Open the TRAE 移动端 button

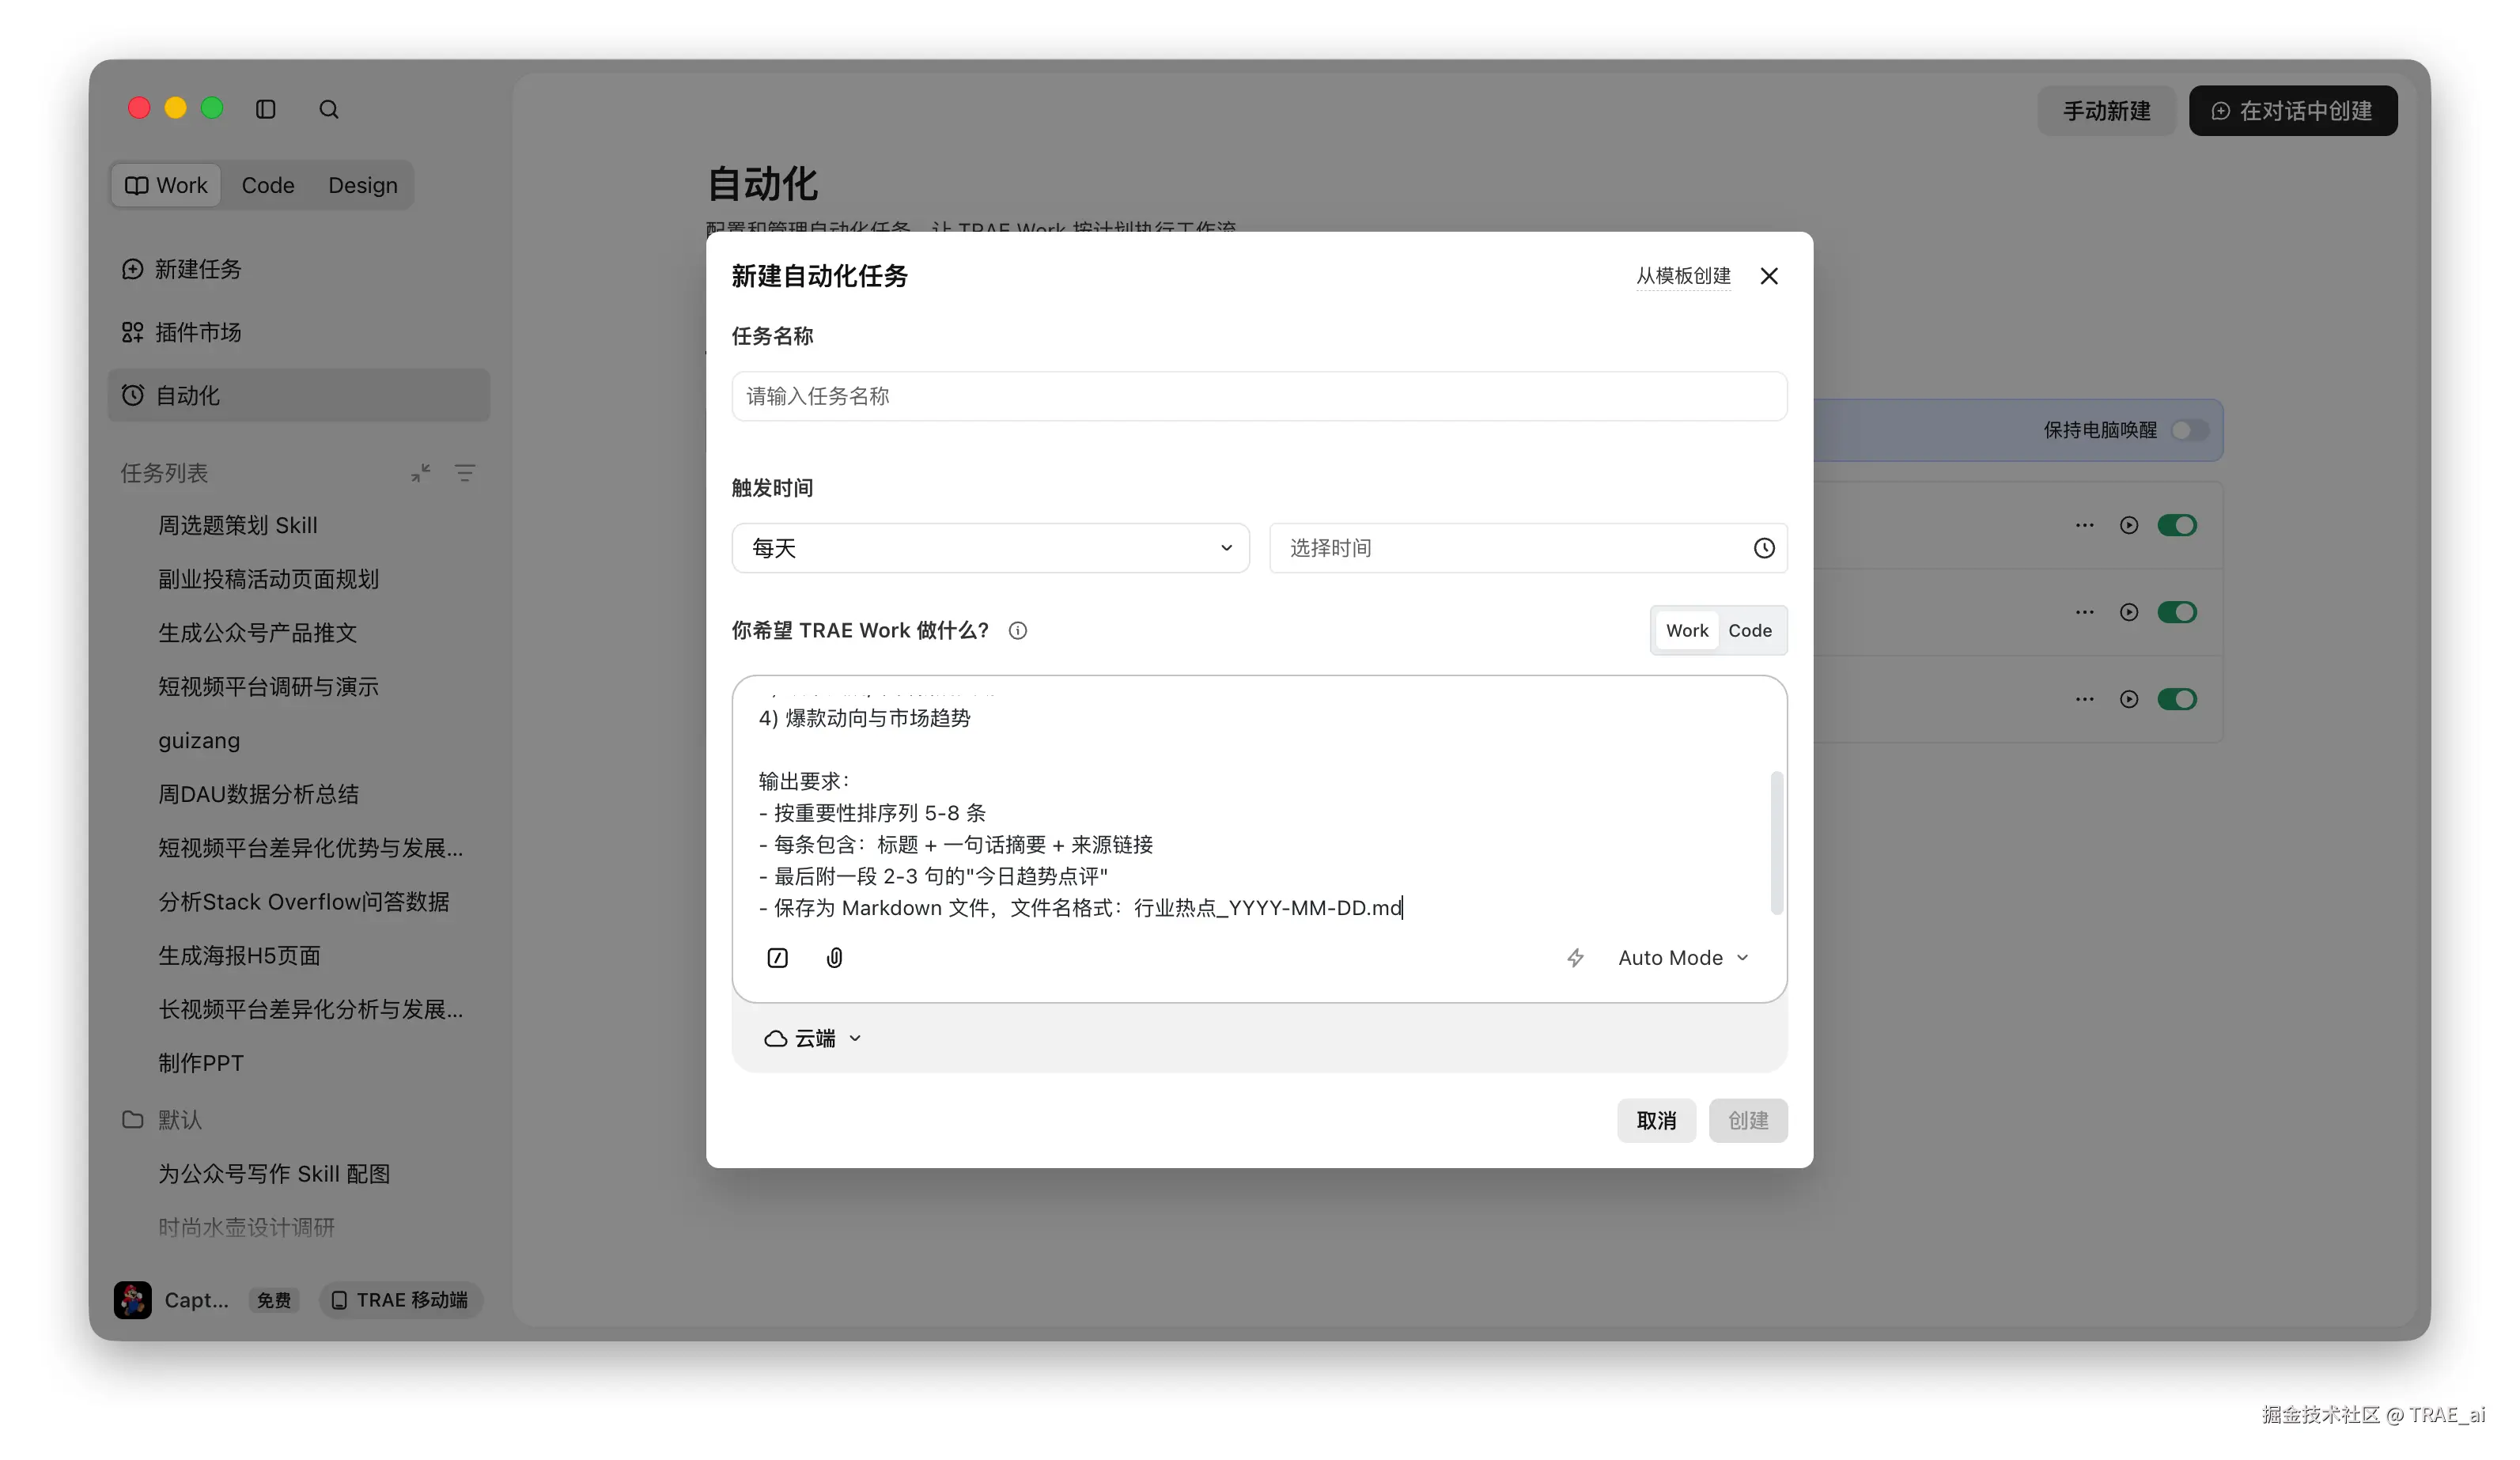(401, 1300)
